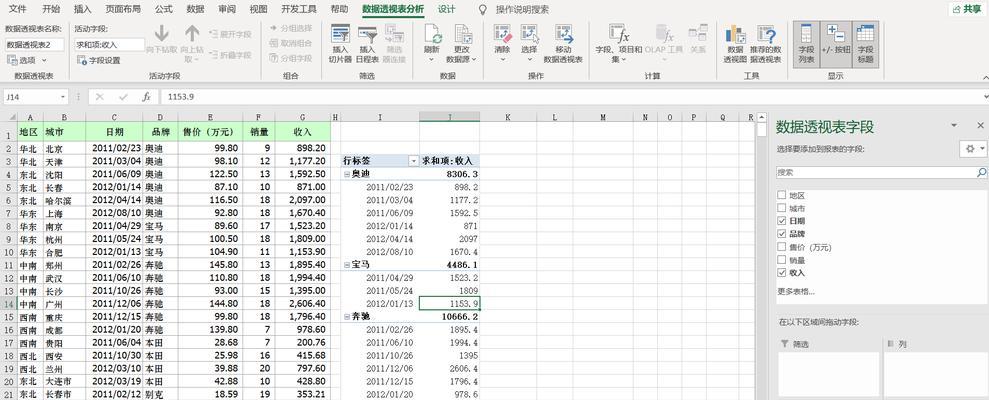Collapse the 宝马 group in pivot table
The height and width of the screenshot is (400, 989).
[346, 265]
